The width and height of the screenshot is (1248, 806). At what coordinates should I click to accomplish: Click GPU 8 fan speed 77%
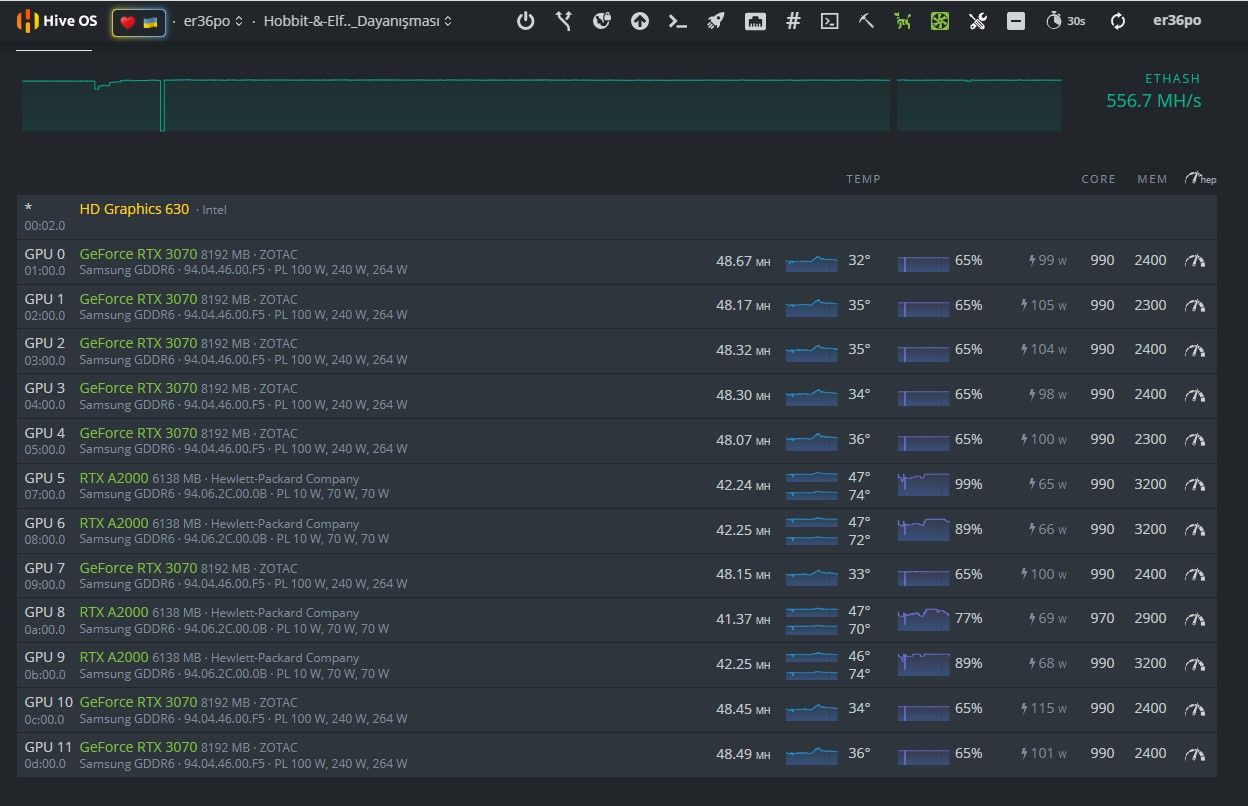click(x=968, y=618)
